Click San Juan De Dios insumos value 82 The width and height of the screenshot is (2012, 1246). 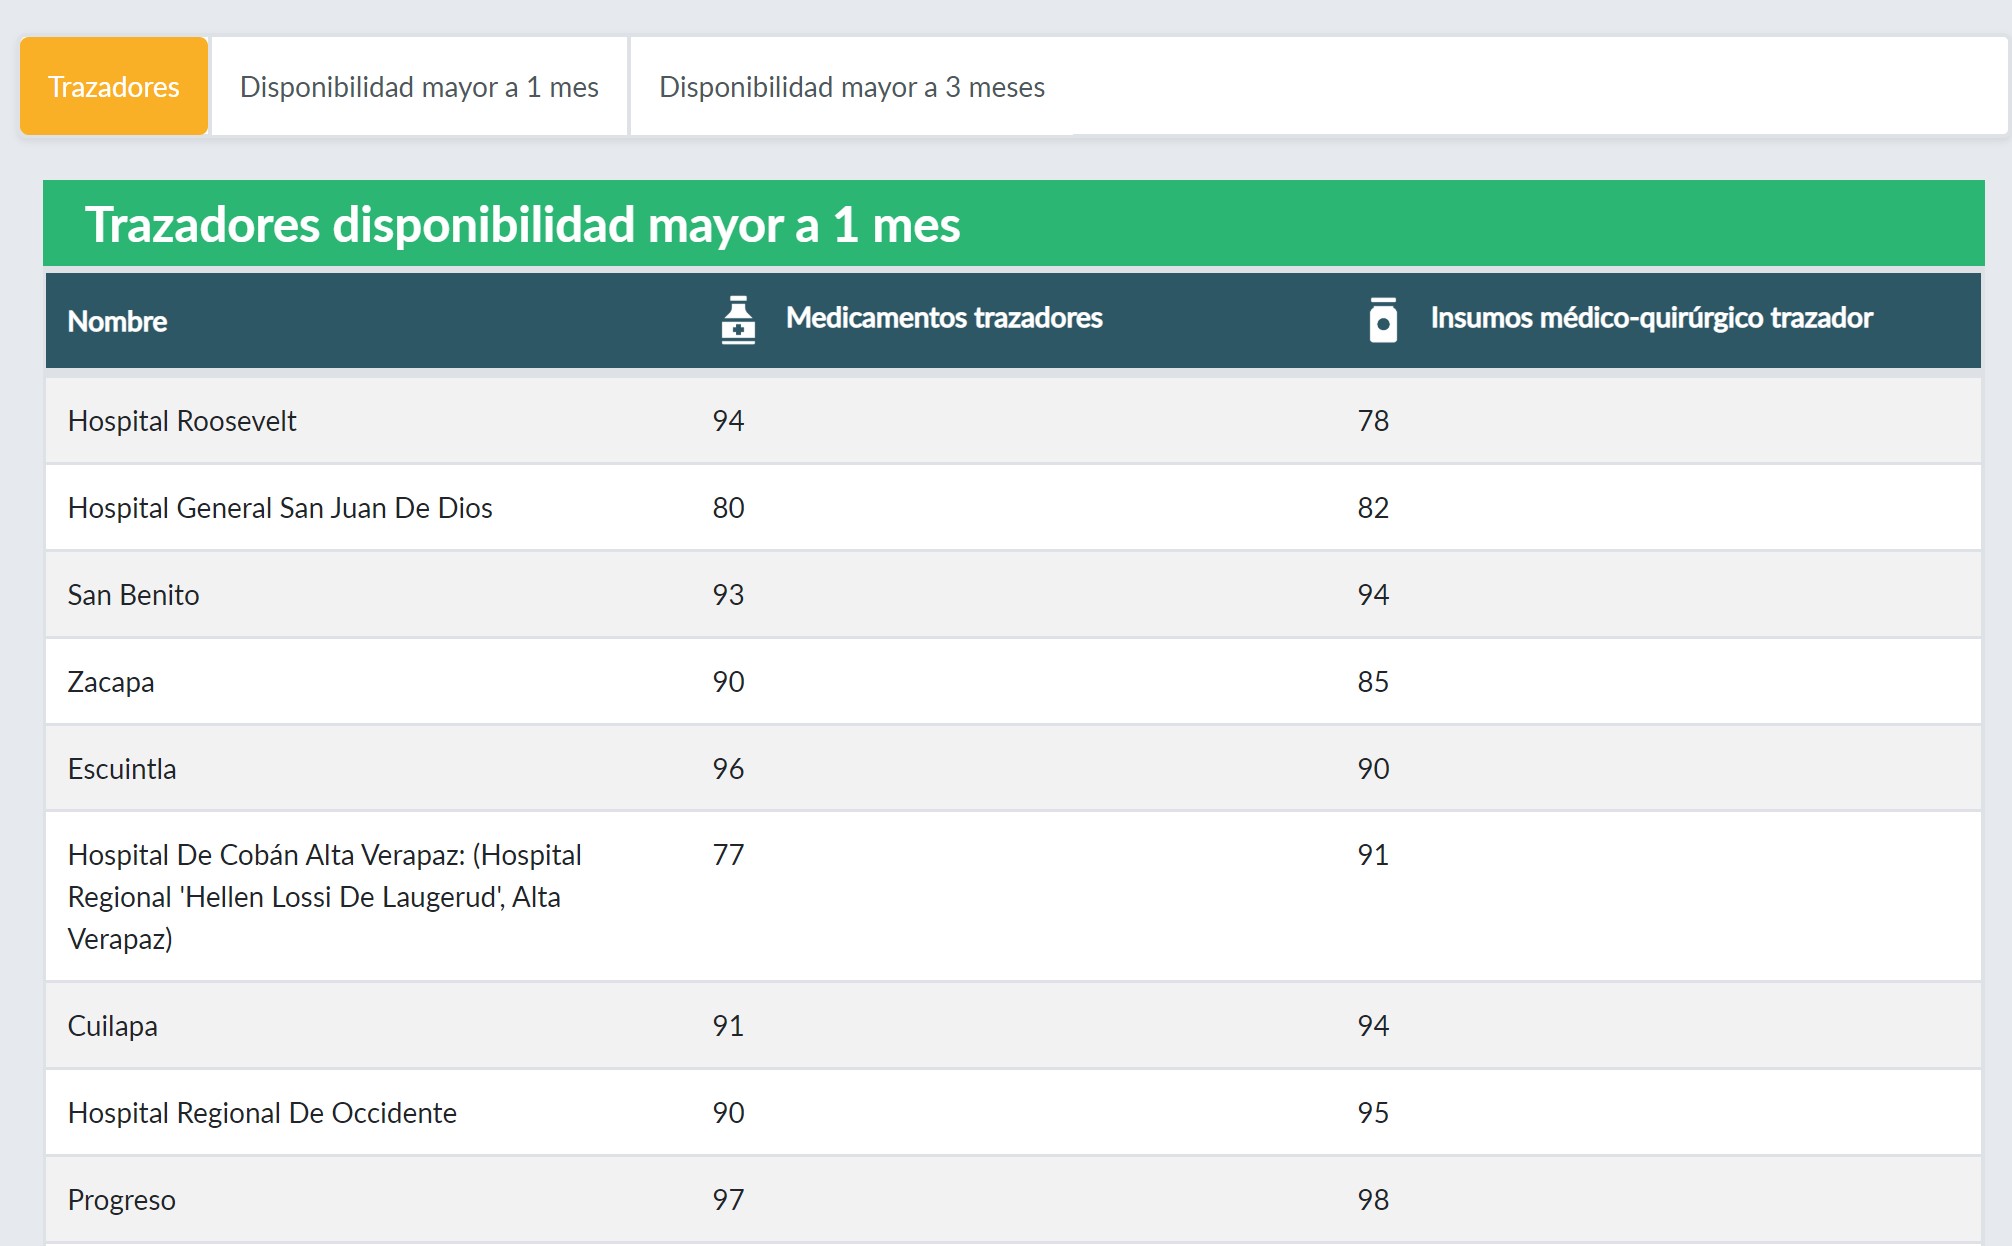(1373, 508)
